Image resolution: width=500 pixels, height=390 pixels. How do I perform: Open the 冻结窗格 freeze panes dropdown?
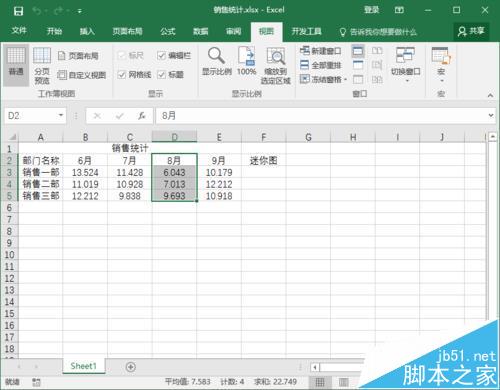point(323,79)
